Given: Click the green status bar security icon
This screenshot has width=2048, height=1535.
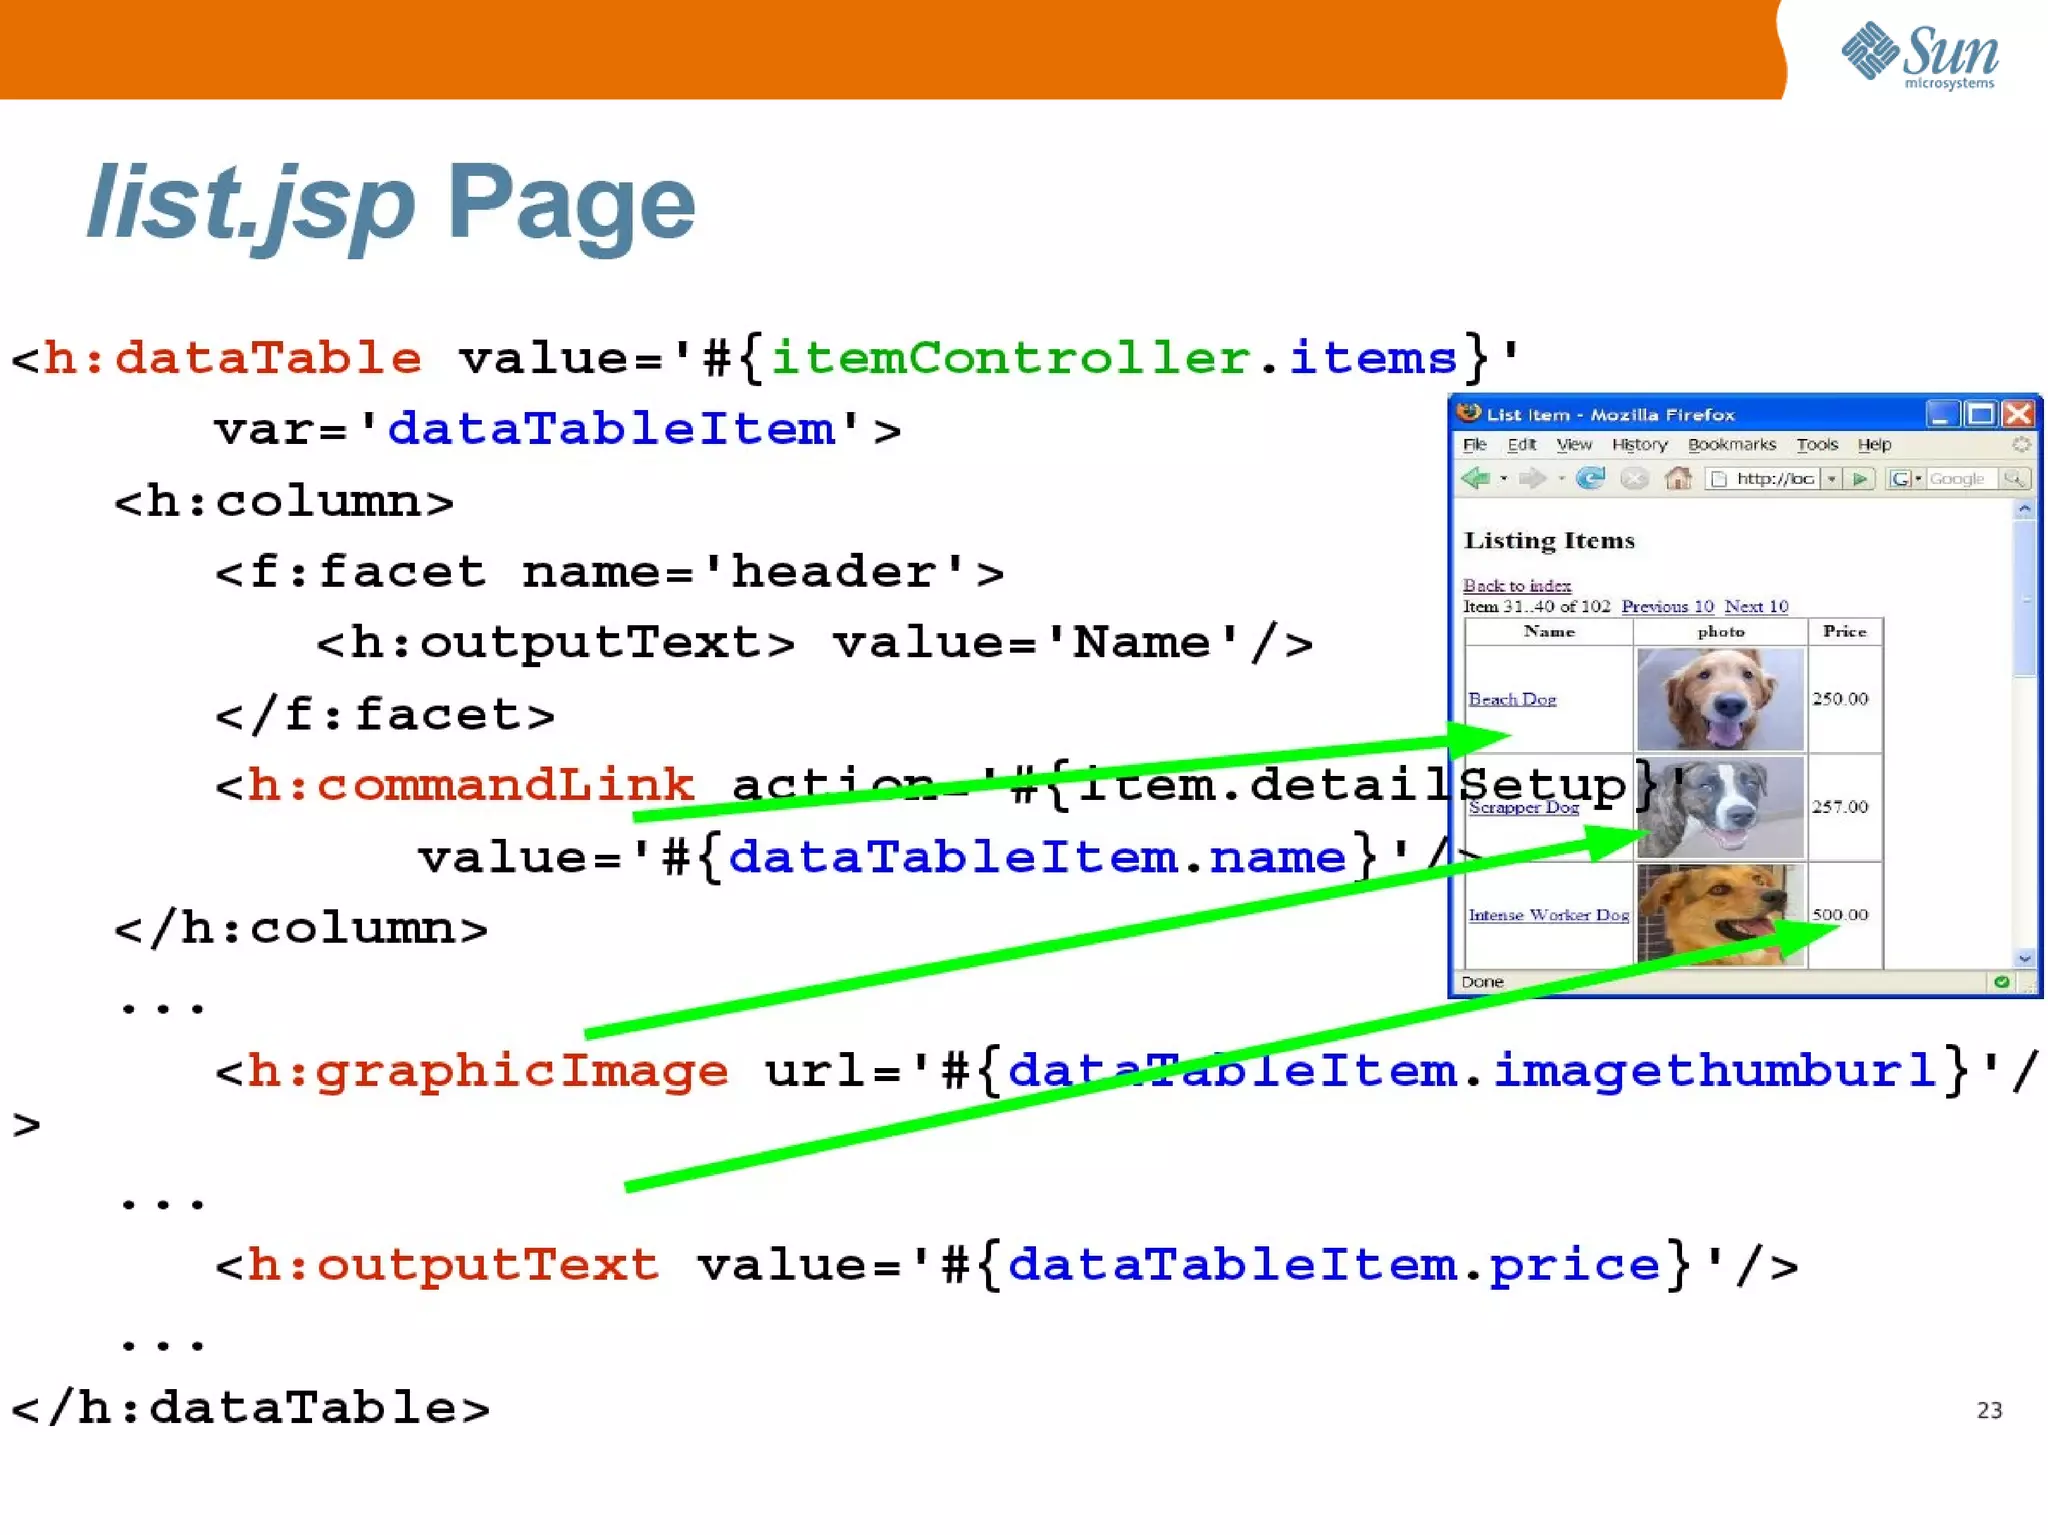Looking at the screenshot, I should (x=2001, y=982).
